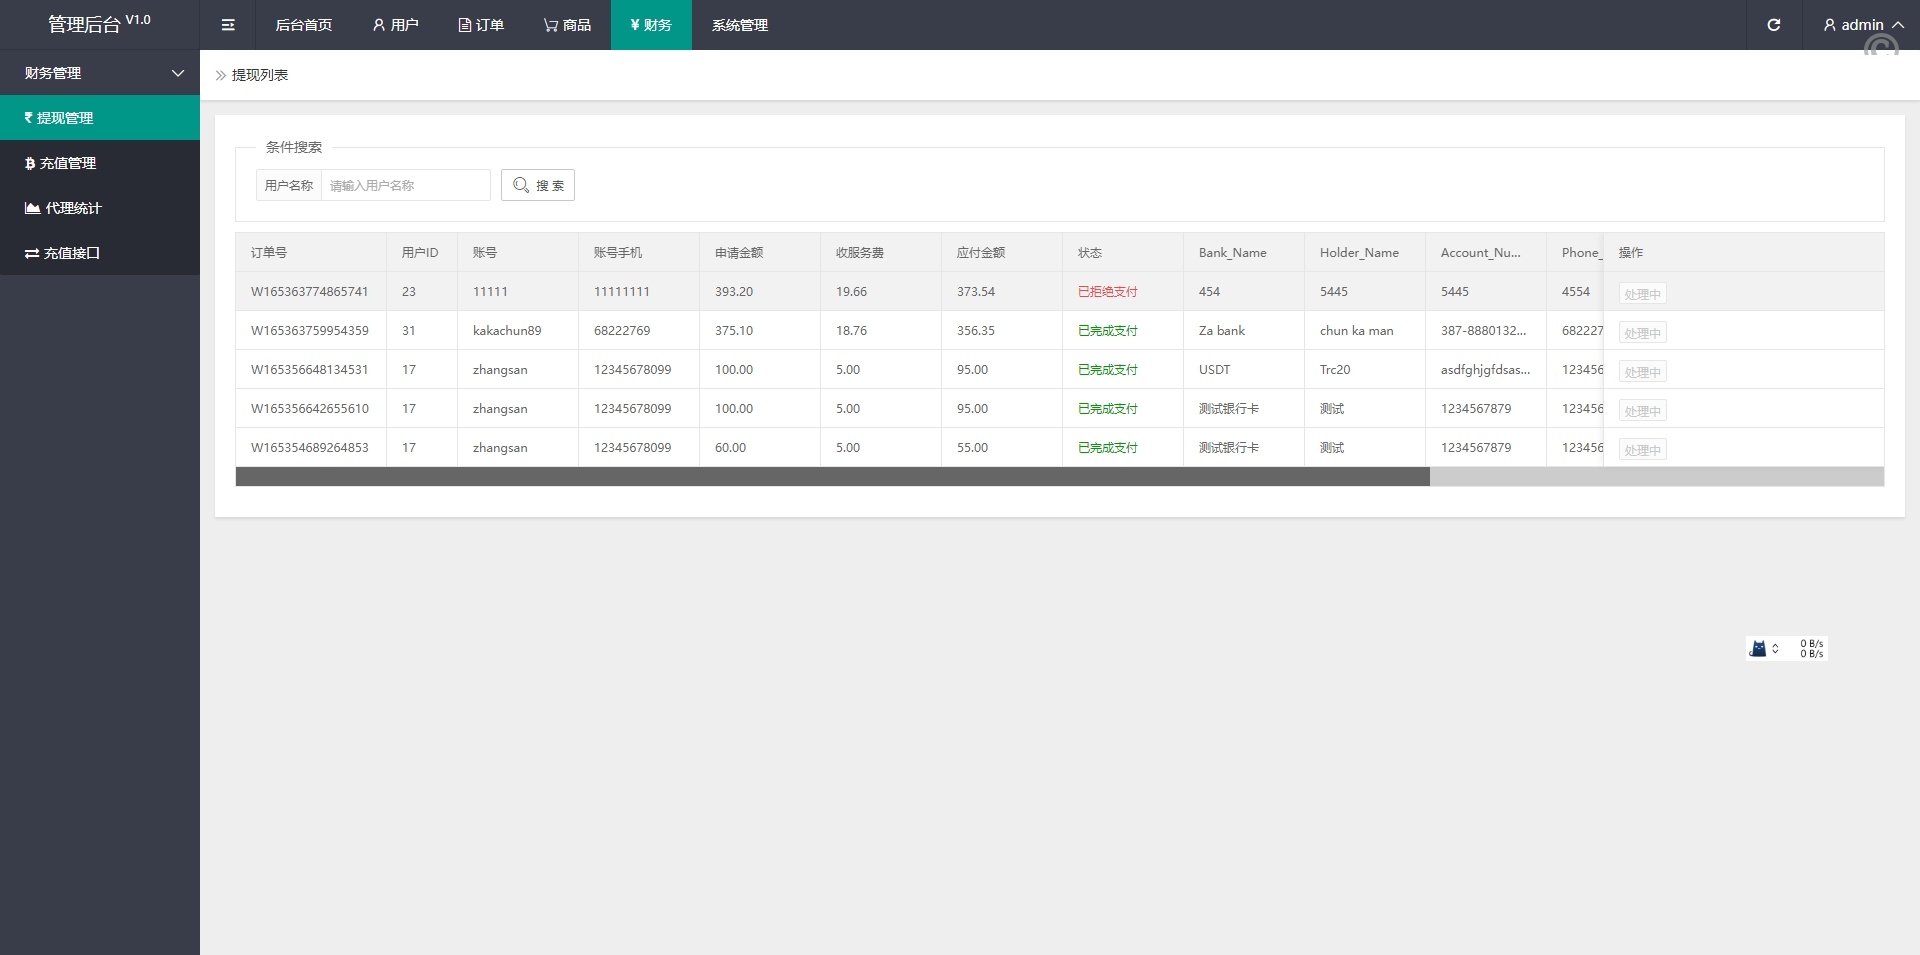Click the sidebar collapse hamburger icon

[x=228, y=25]
